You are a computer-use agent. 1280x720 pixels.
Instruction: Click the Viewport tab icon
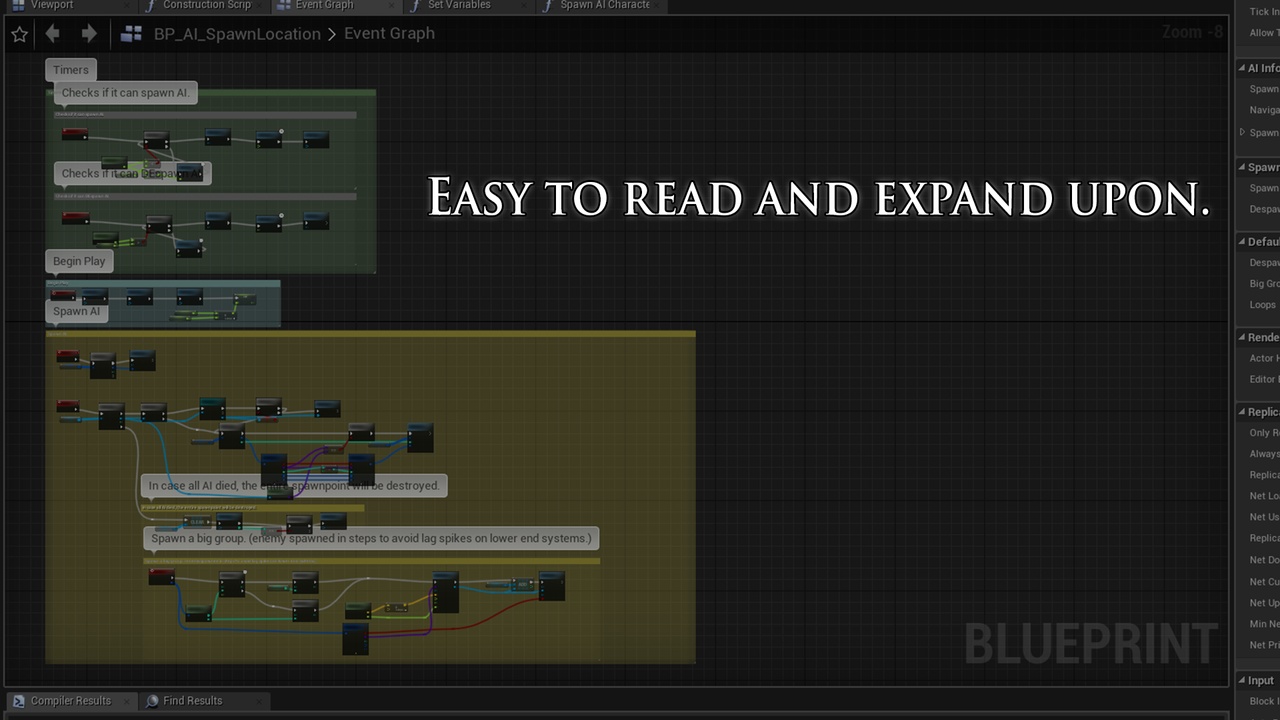[18, 5]
